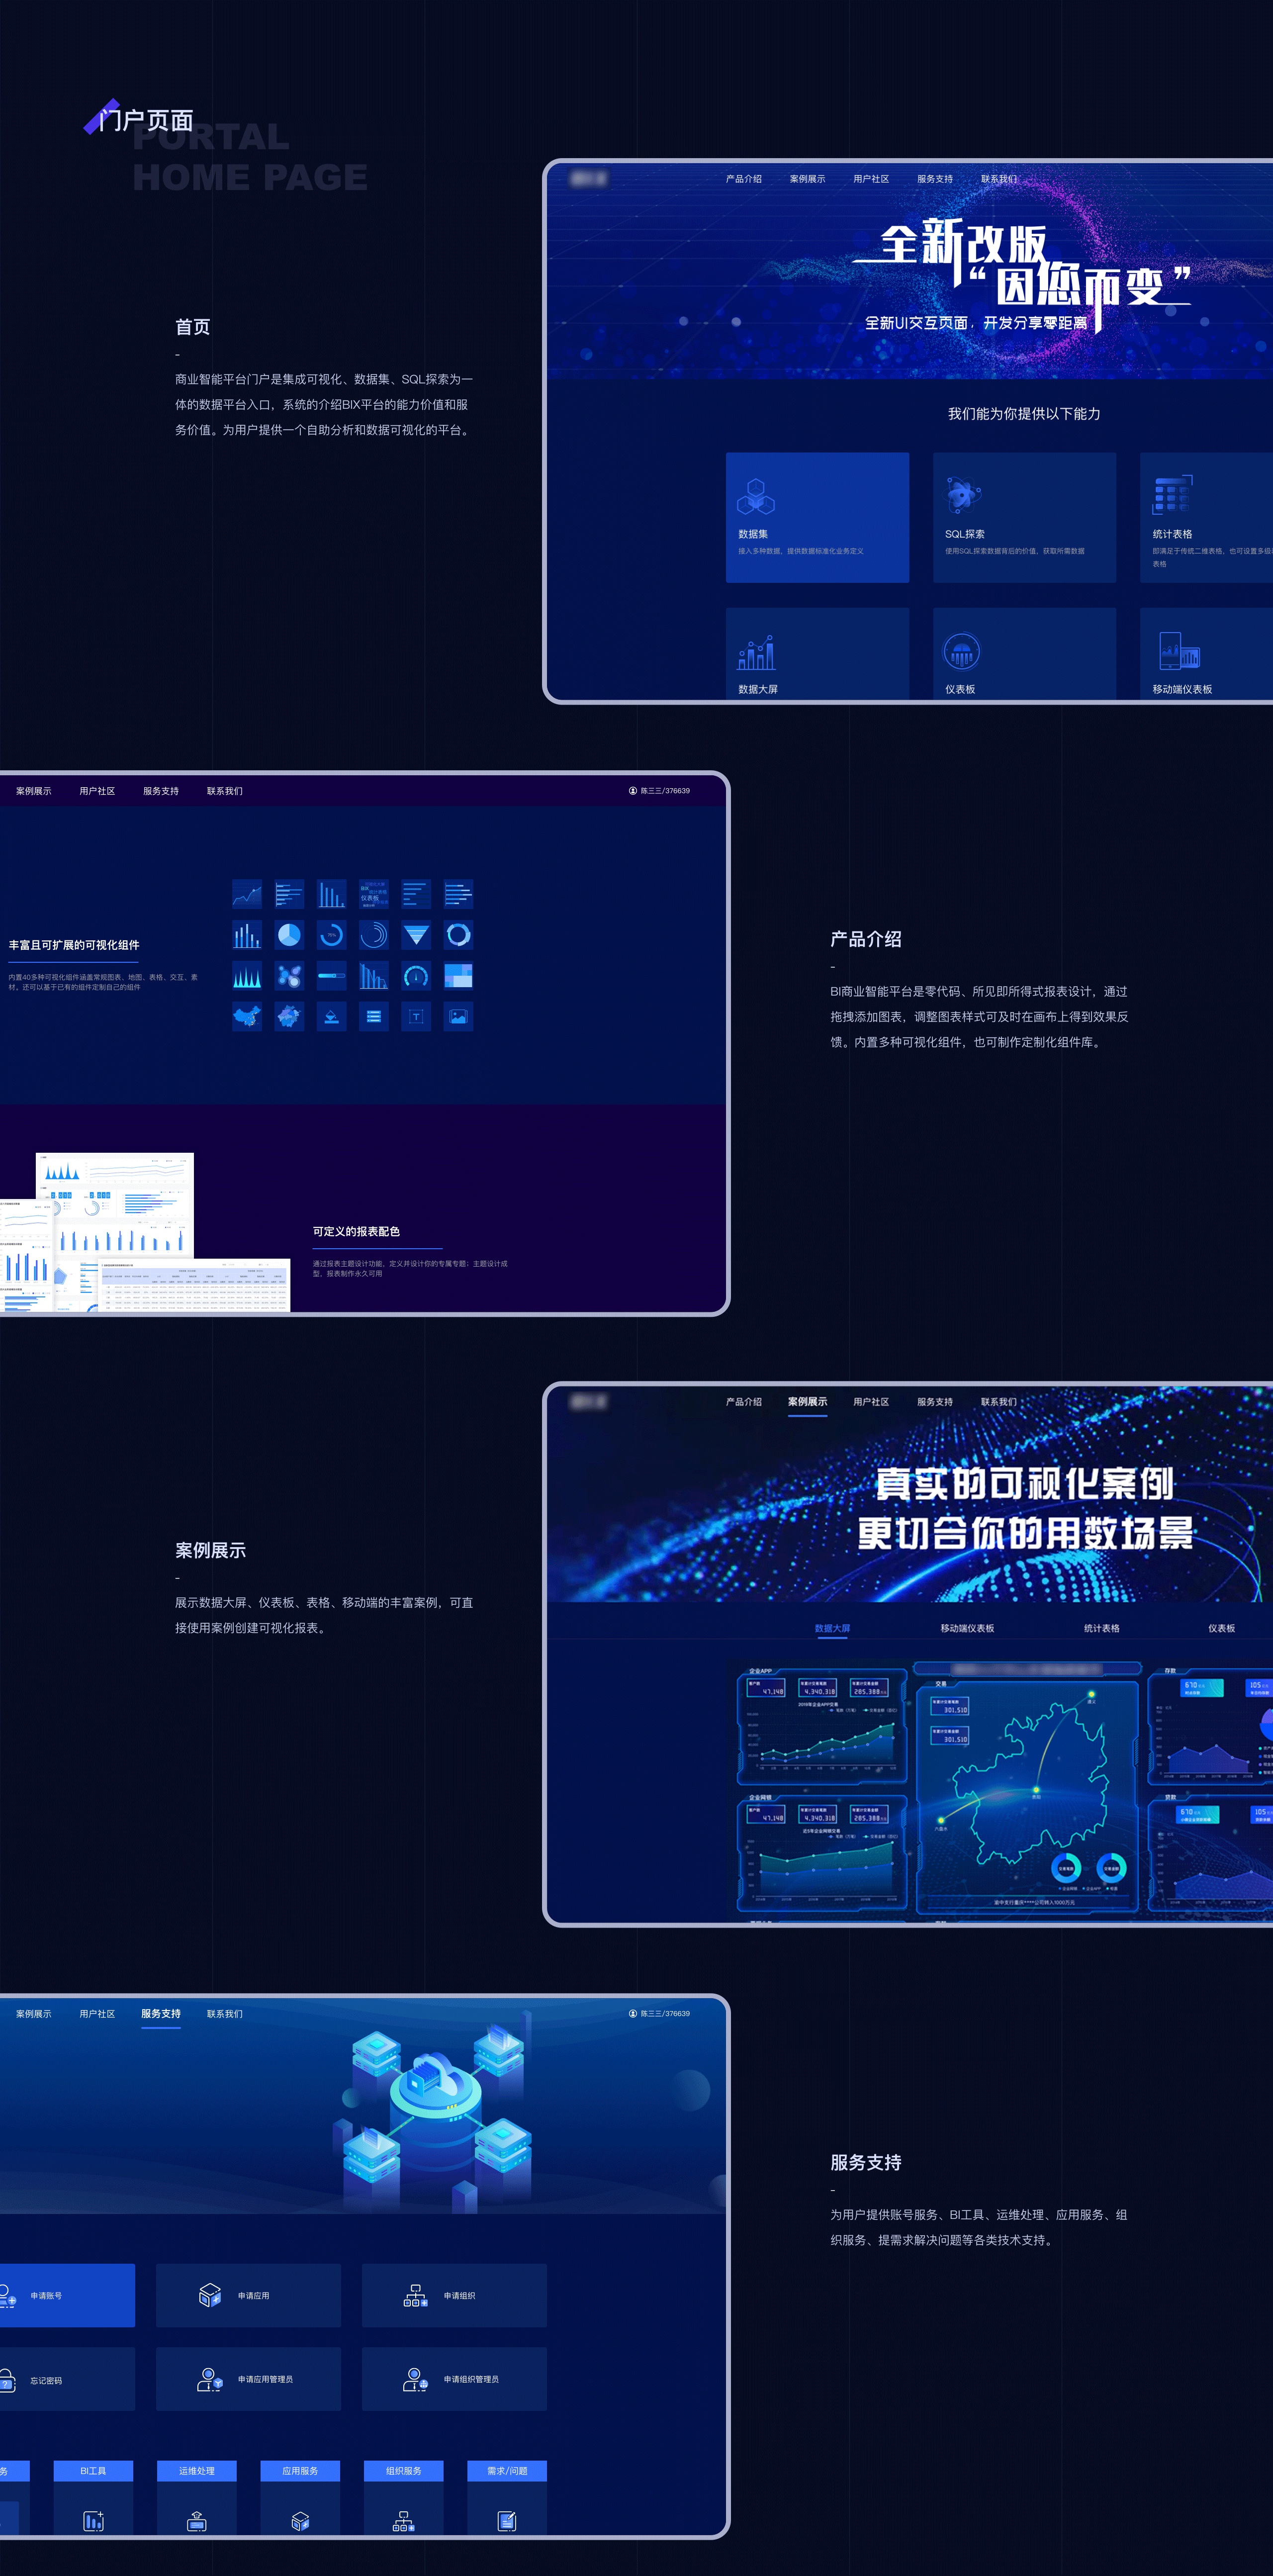
Task: Click the image component icon
Action: pos(458,1017)
